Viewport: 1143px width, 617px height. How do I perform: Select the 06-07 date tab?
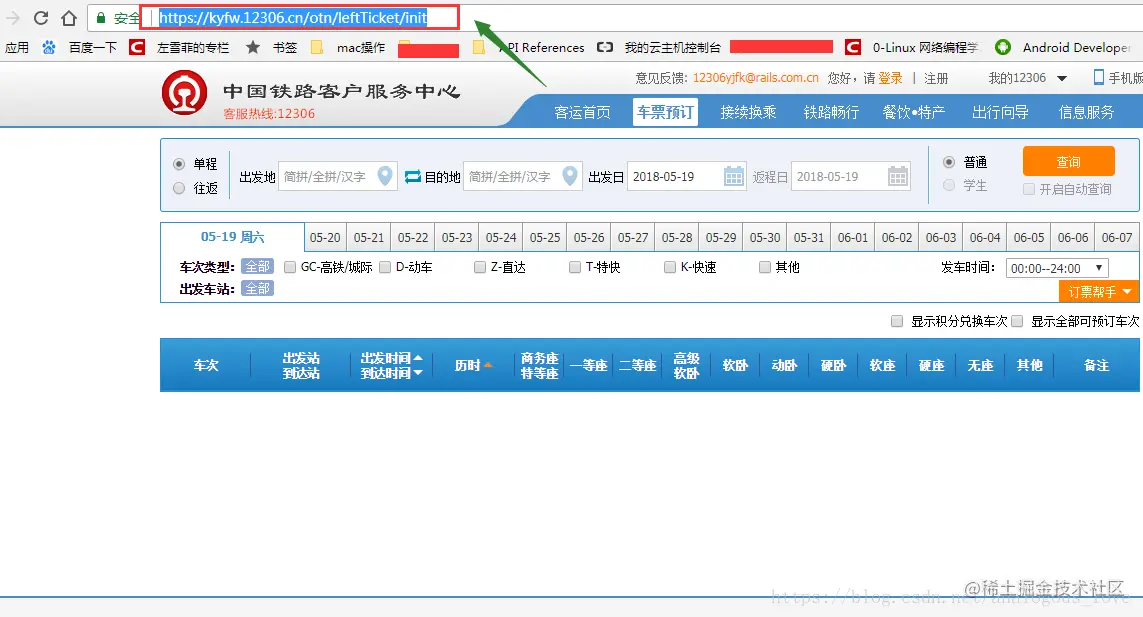click(1117, 237)
